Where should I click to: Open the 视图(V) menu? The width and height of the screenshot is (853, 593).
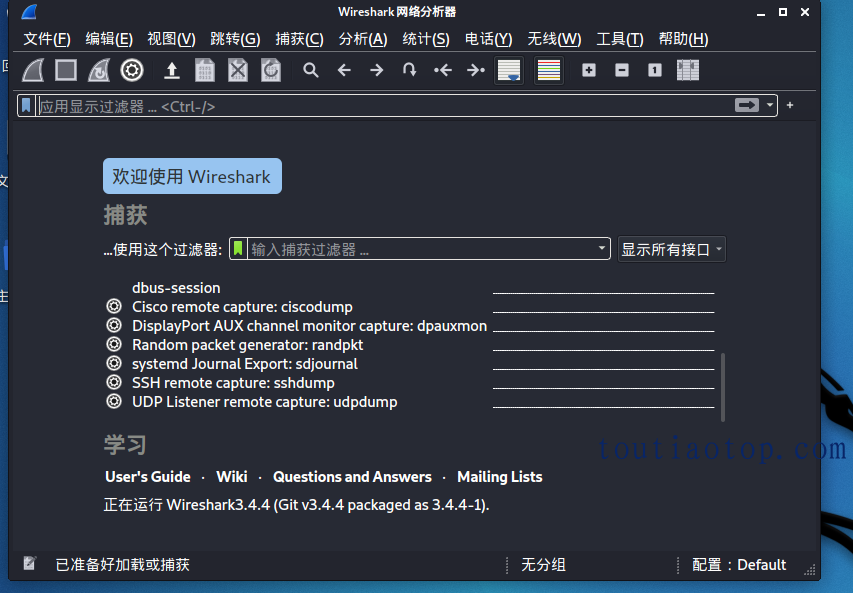coord(171,39)
